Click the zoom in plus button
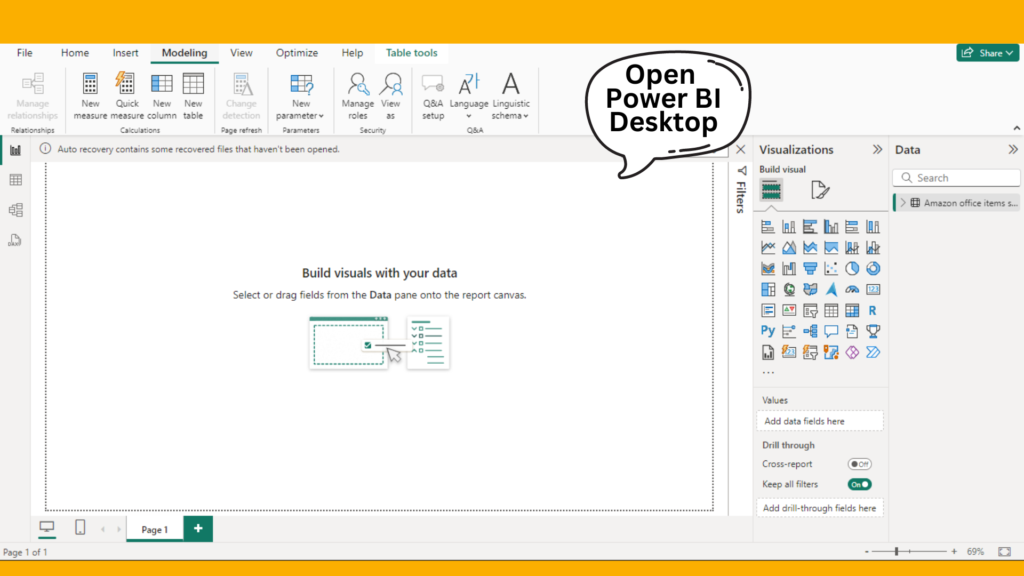 pyautogui.click(x=954, y=552)
